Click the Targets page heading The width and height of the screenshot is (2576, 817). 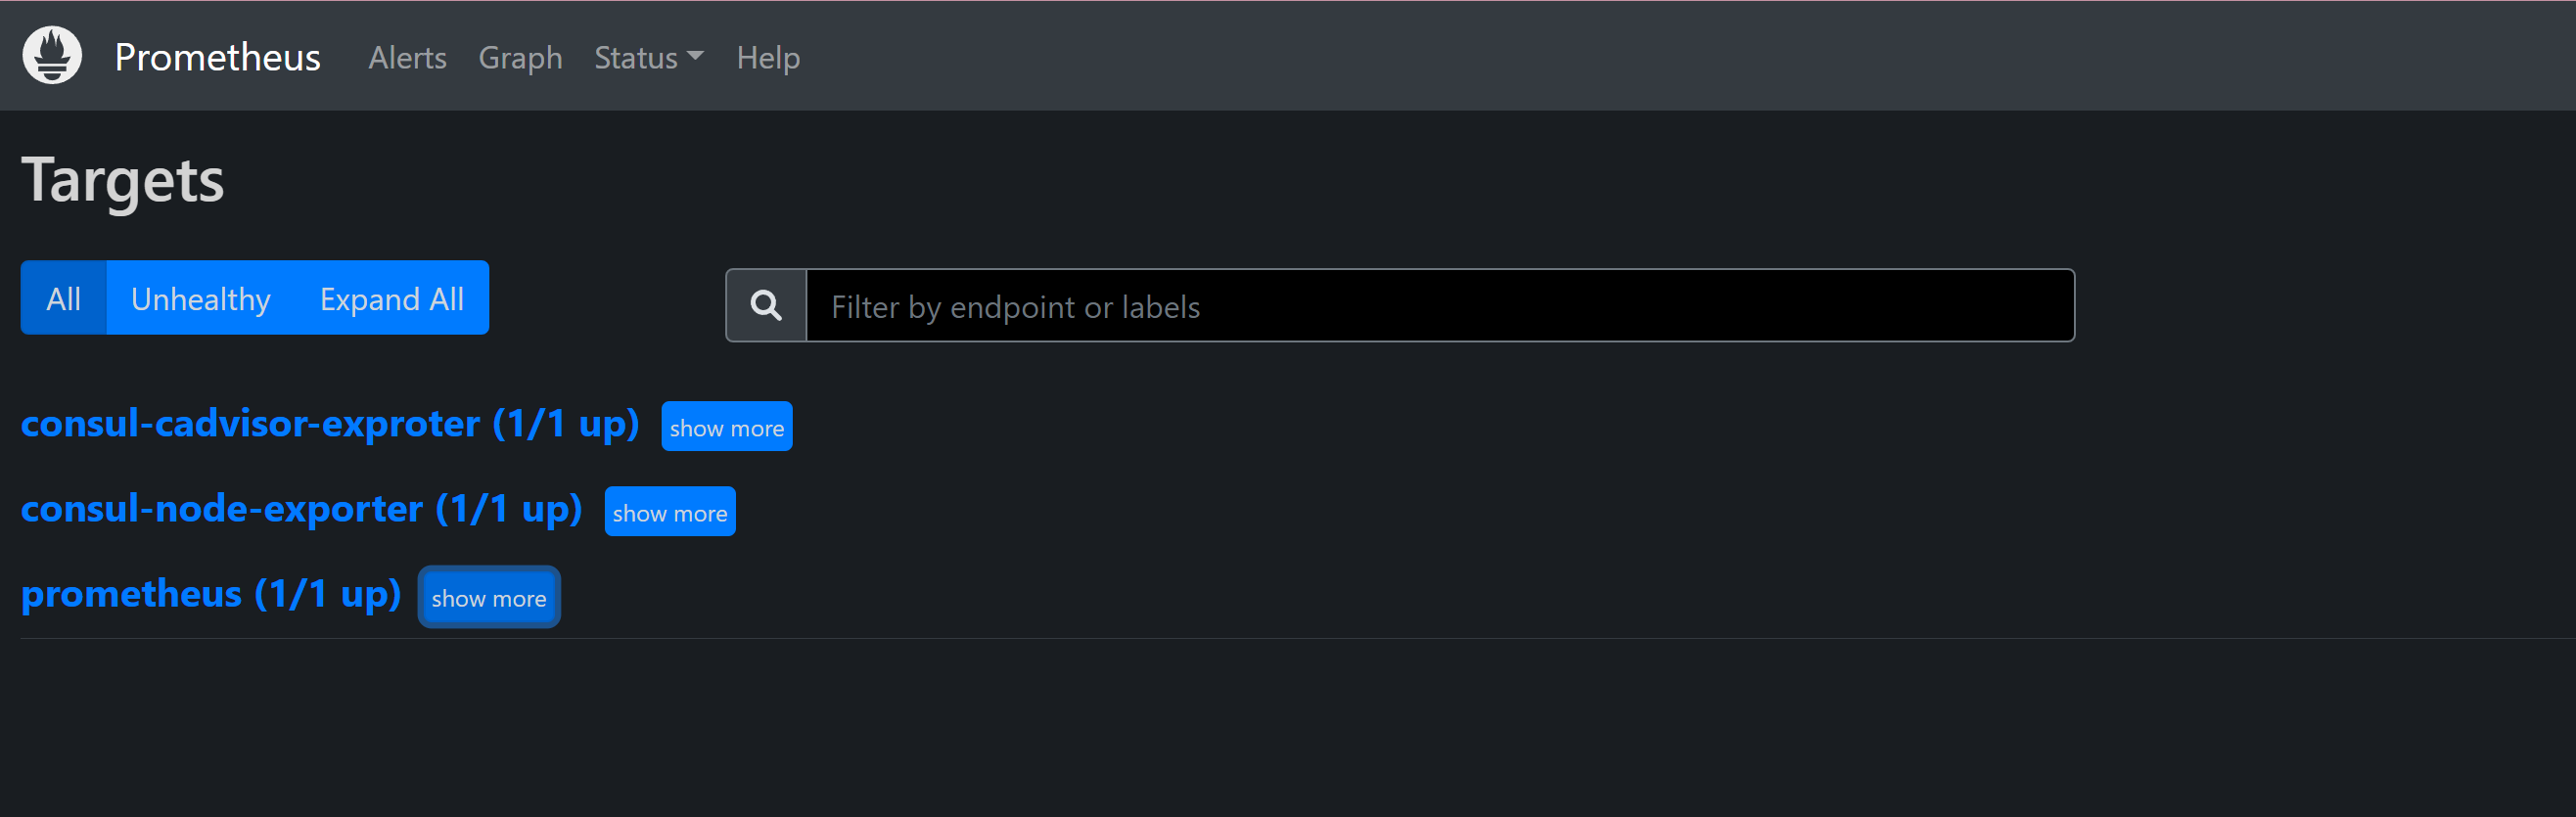point(122,180)
